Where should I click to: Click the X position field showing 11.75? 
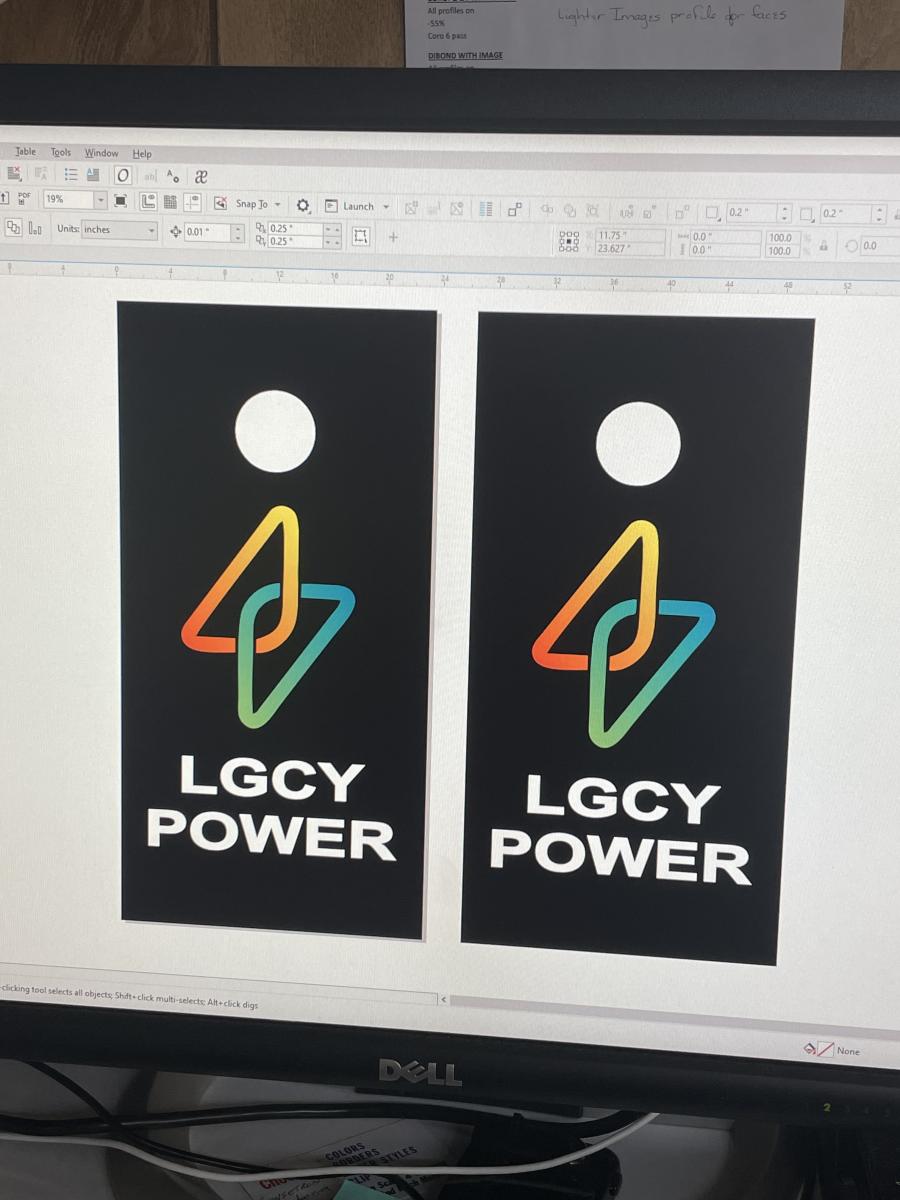pos(629,236)
